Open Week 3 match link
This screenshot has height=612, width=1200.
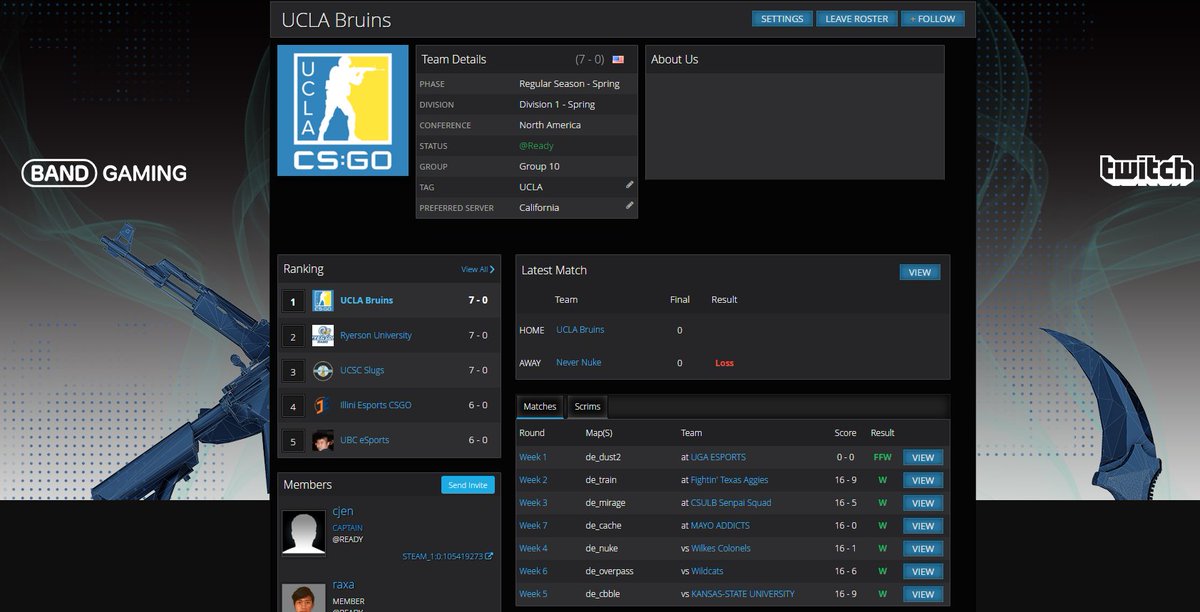533,503
